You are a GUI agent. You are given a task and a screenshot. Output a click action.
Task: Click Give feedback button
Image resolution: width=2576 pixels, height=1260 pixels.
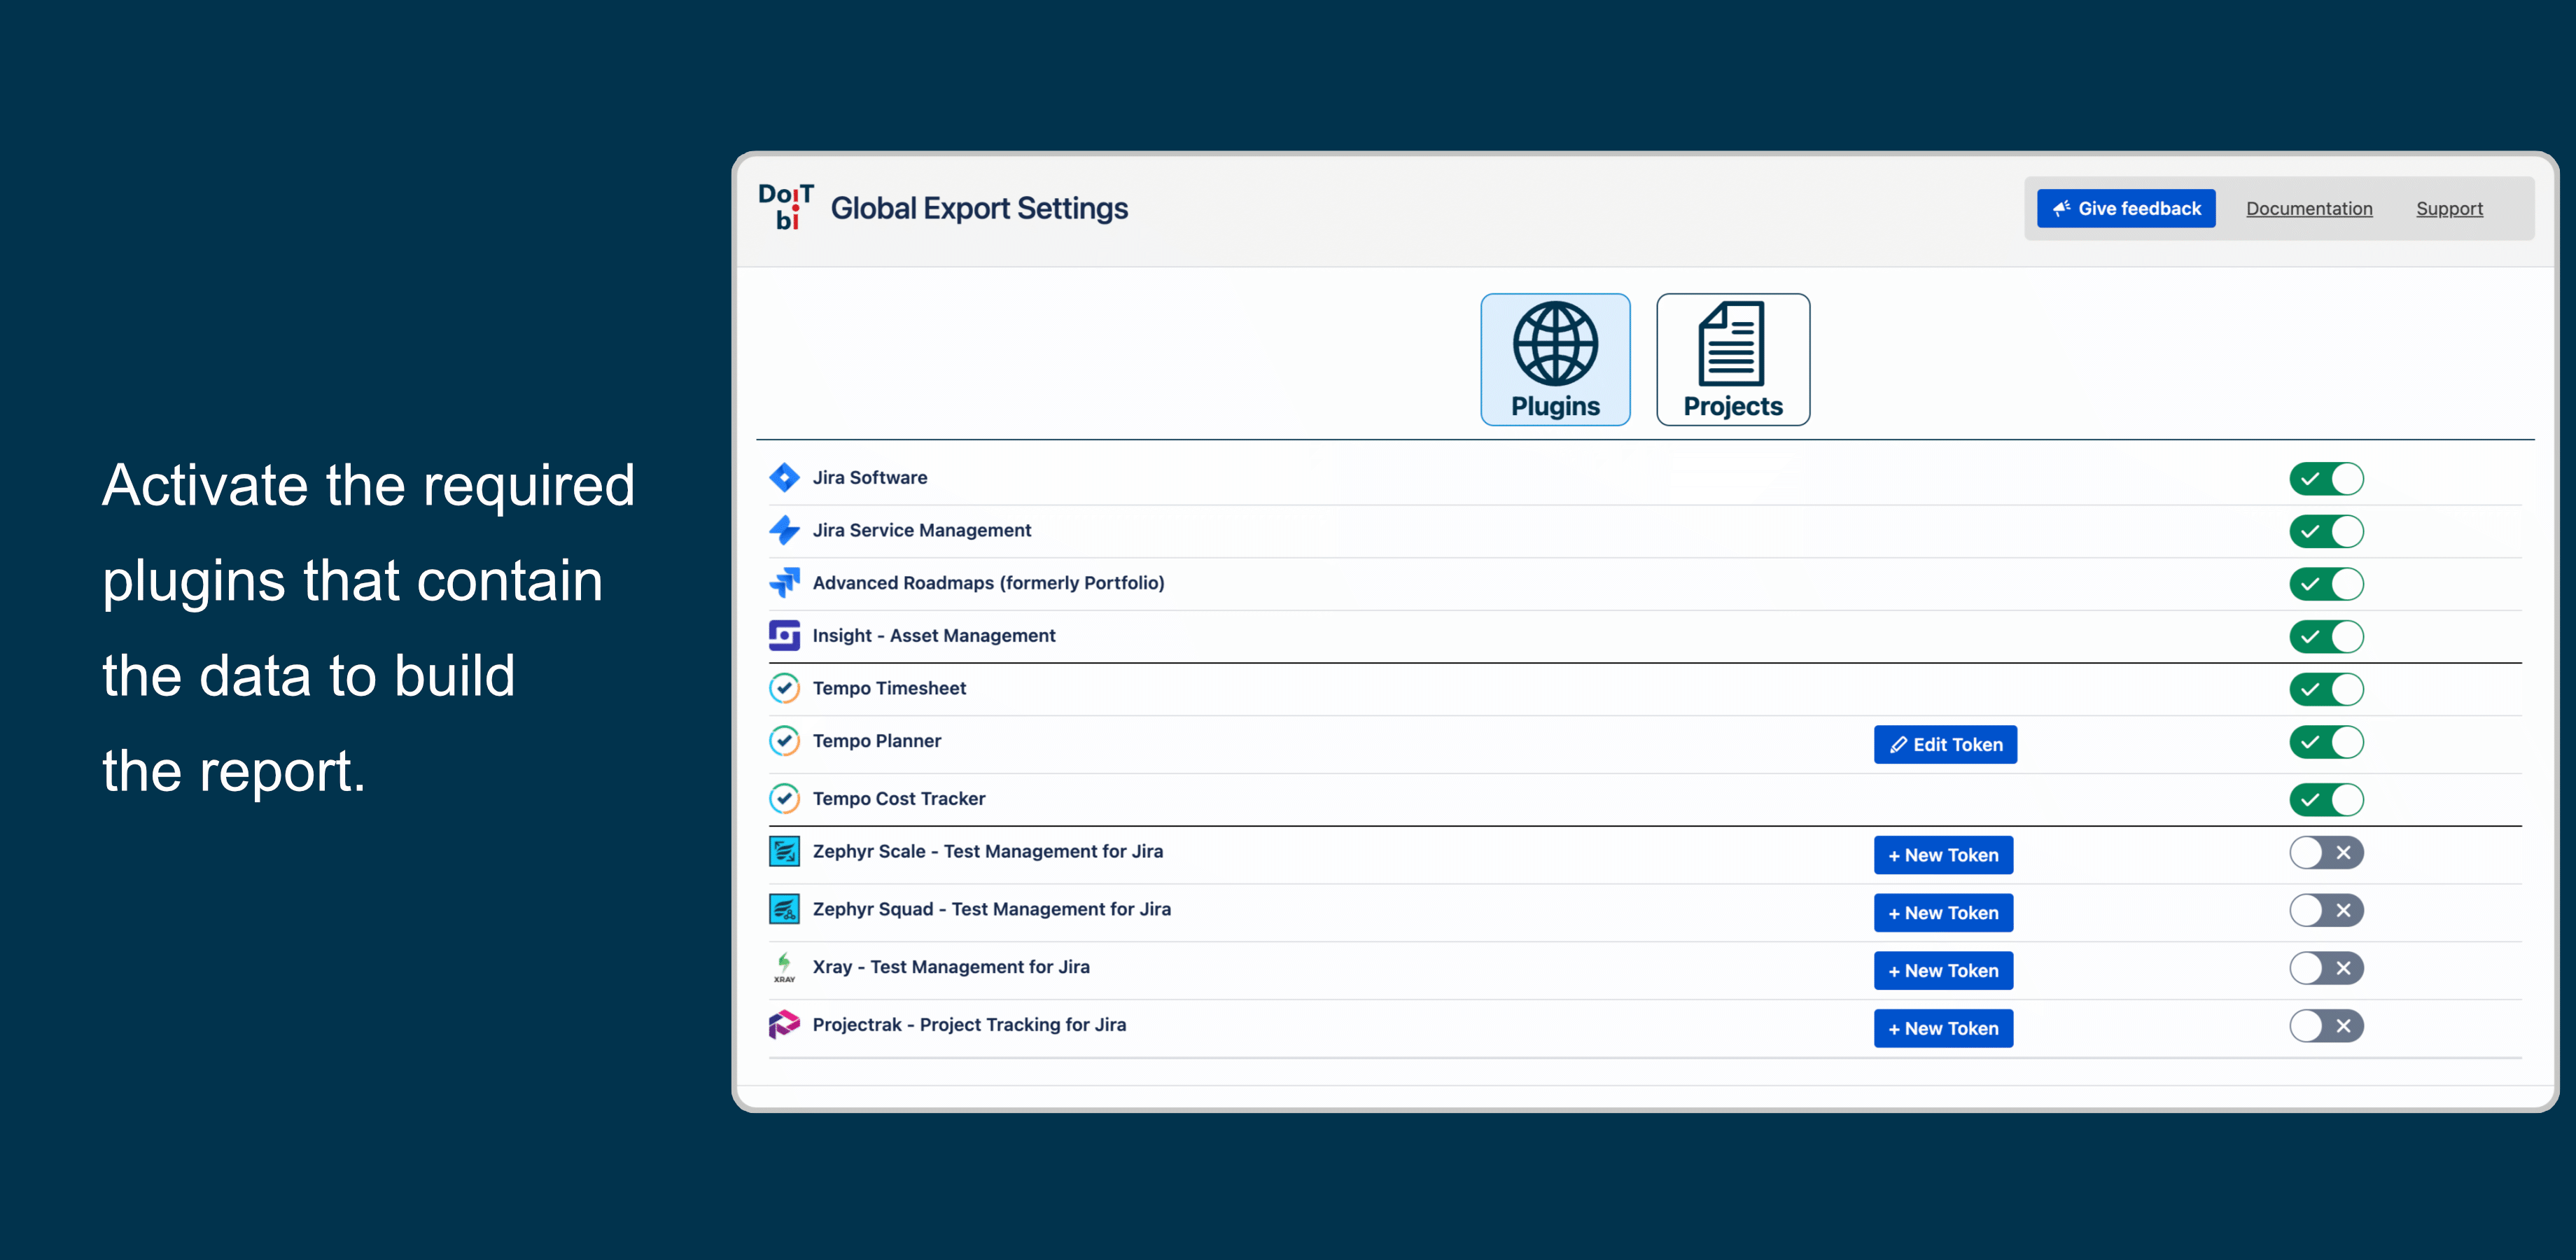pyautogui.click(x=2126, y=207)
